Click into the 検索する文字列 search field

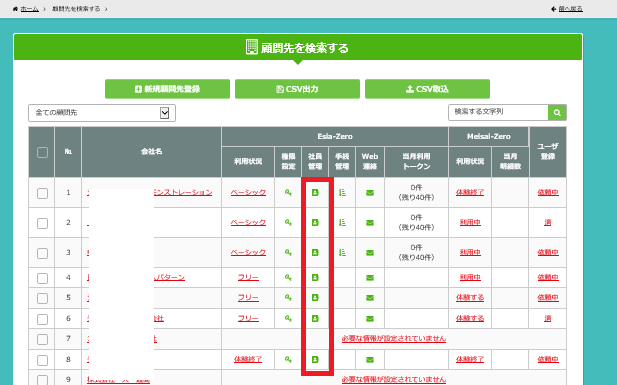[x=498, y=113]
